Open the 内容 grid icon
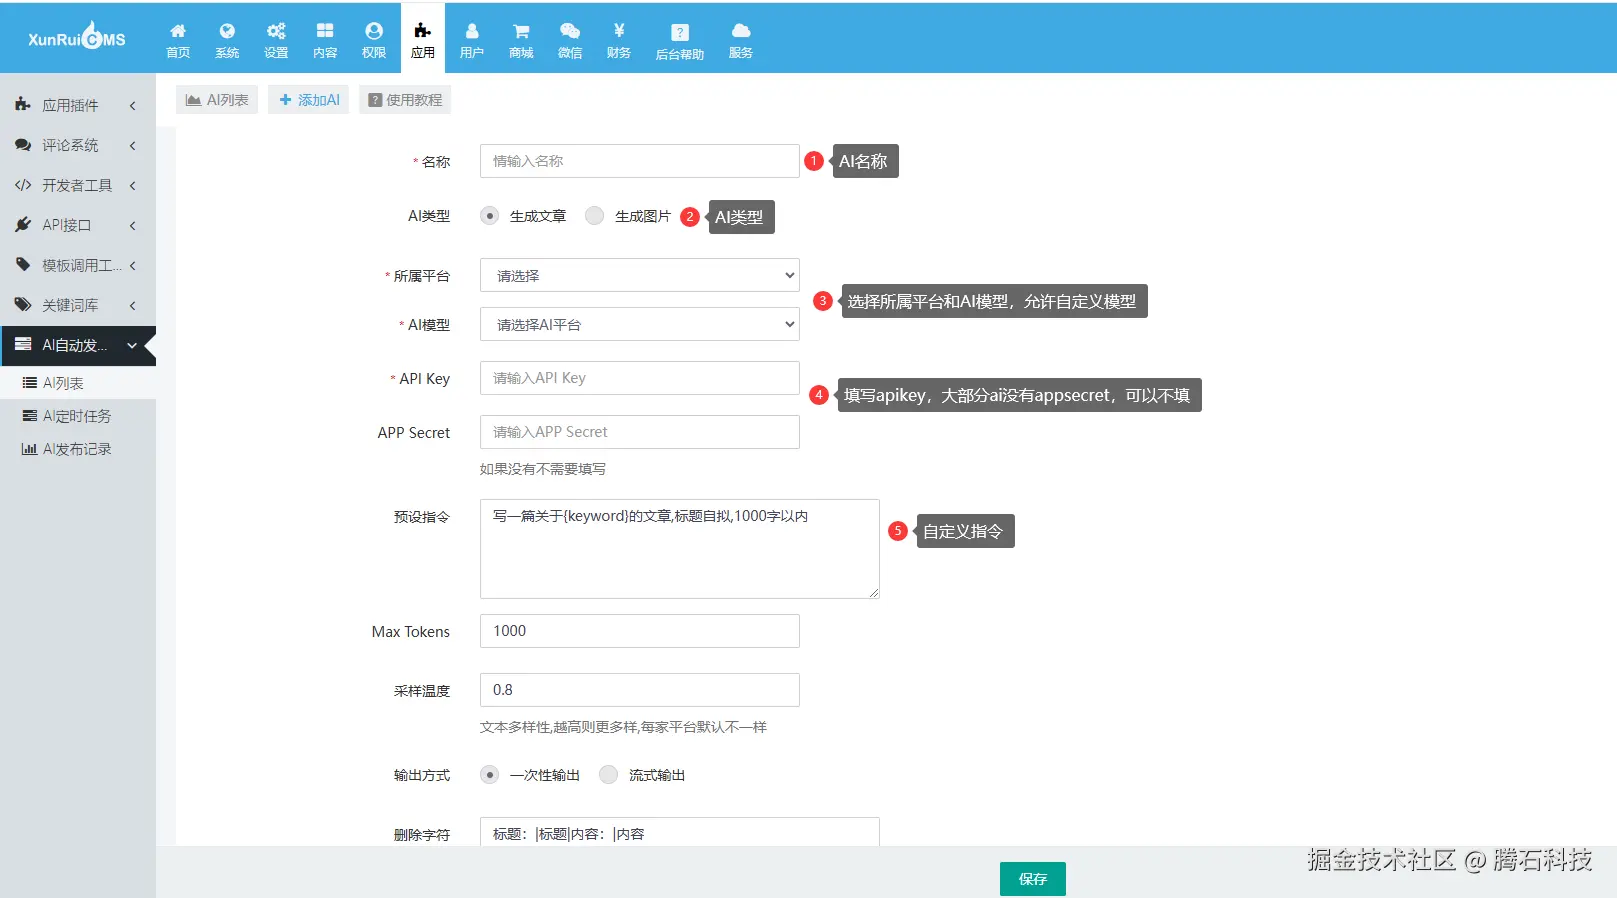The width and height of the screenshot is (1617, 898). pos(325,31)
